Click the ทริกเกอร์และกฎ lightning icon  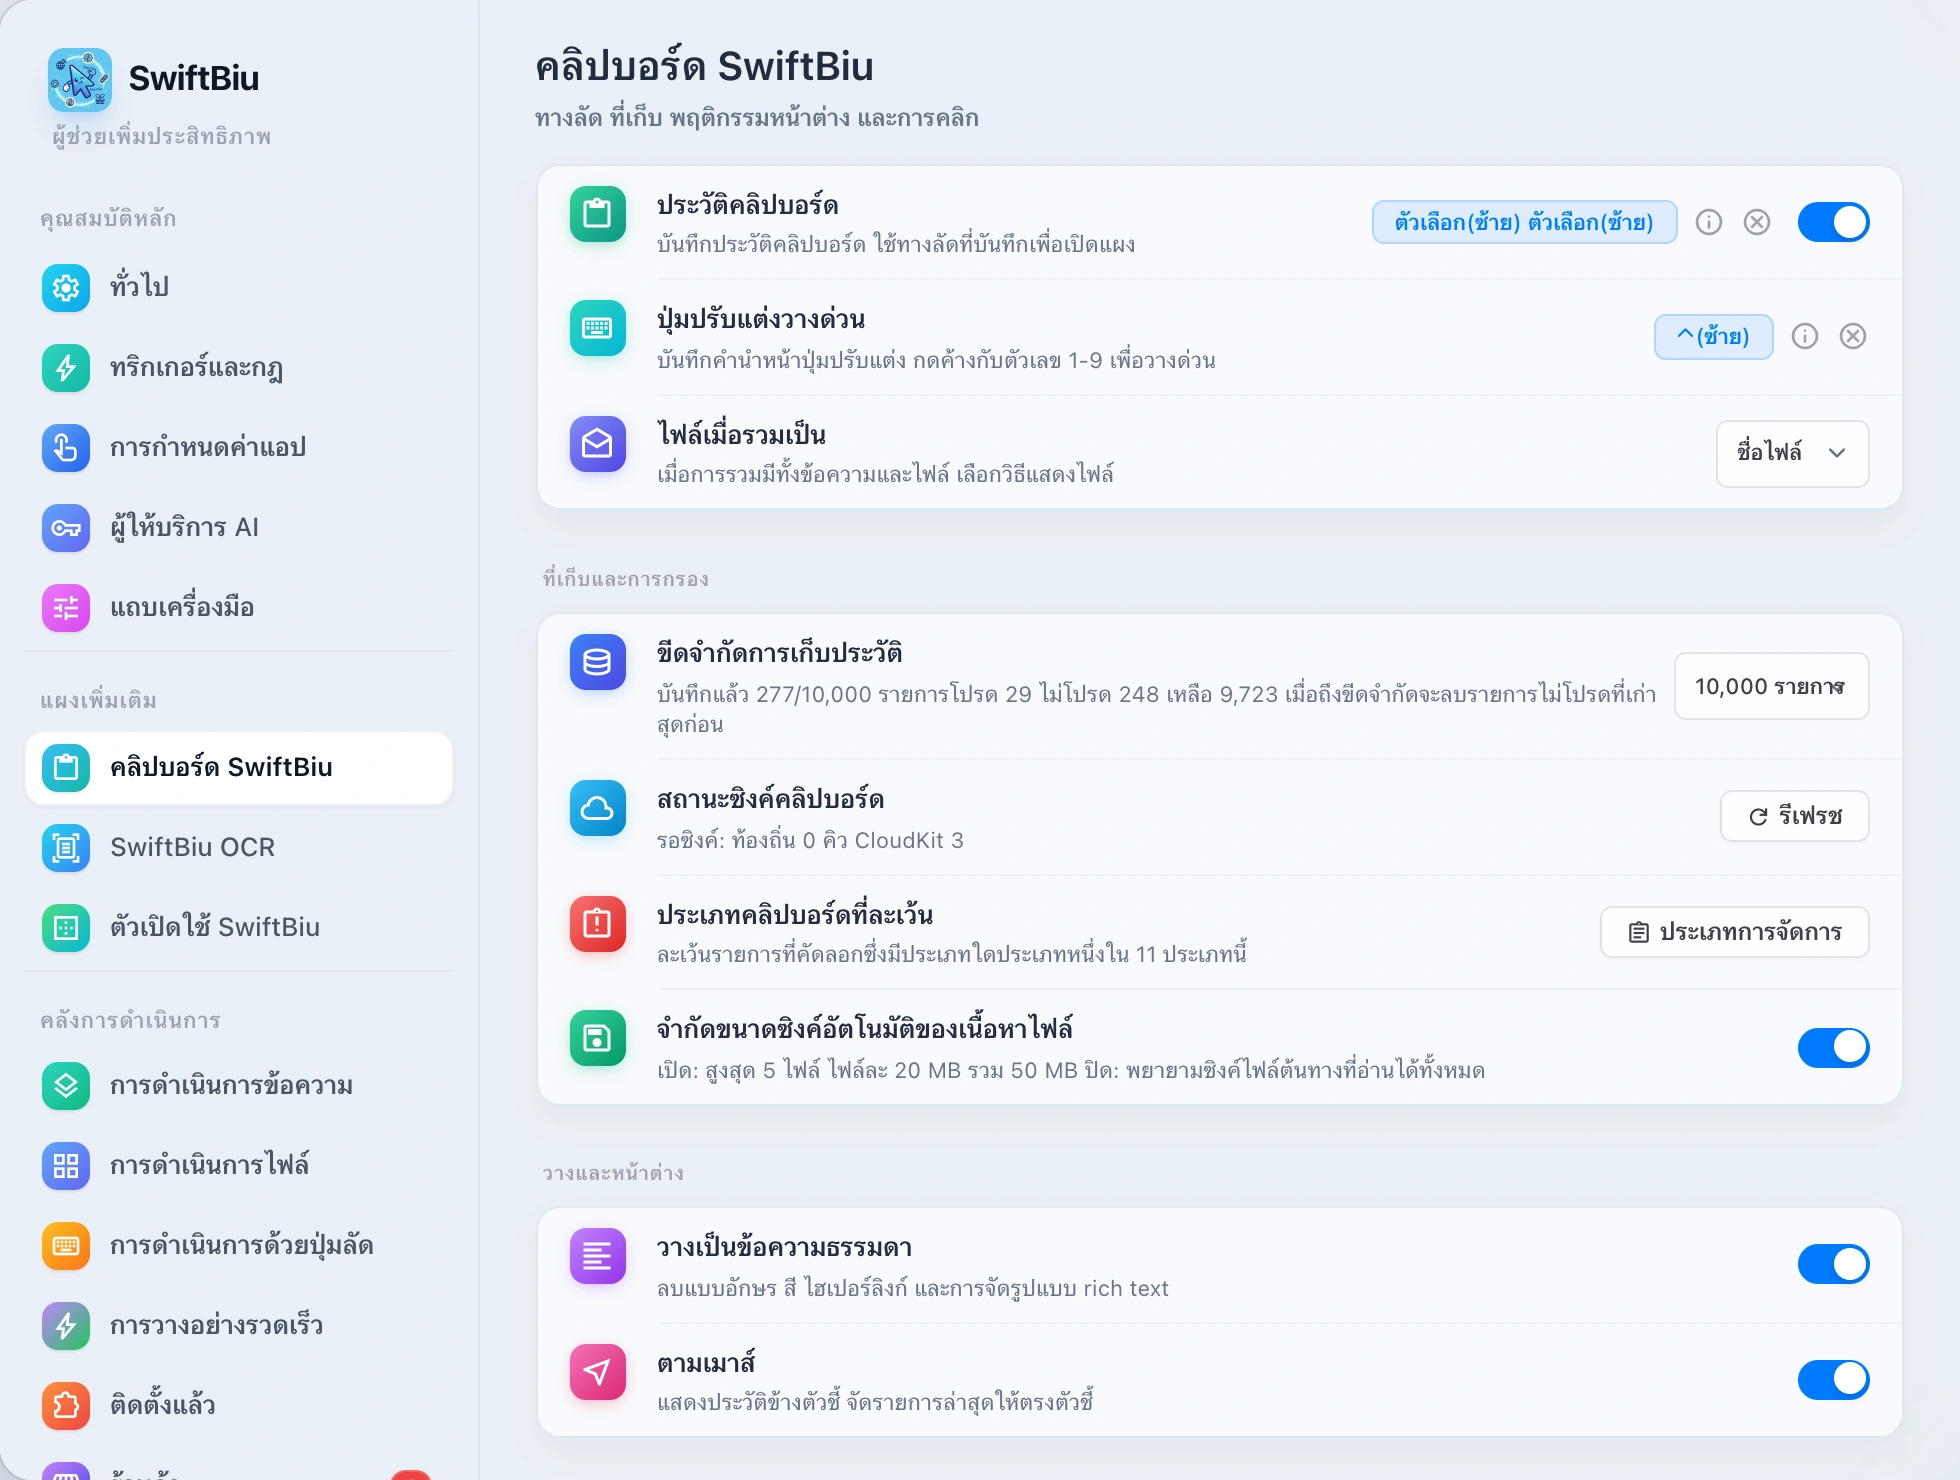pyautogui.click(x=66, y=368)
